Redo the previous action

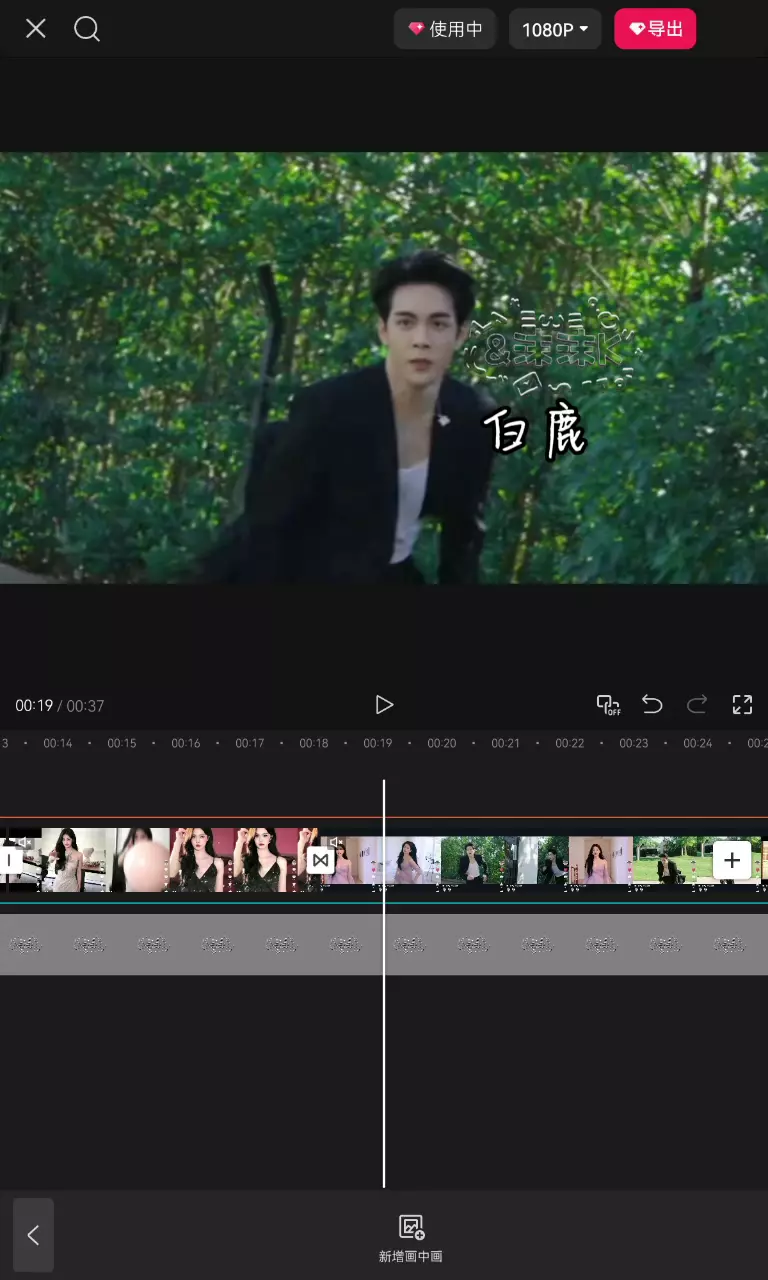tap(697, 705)
